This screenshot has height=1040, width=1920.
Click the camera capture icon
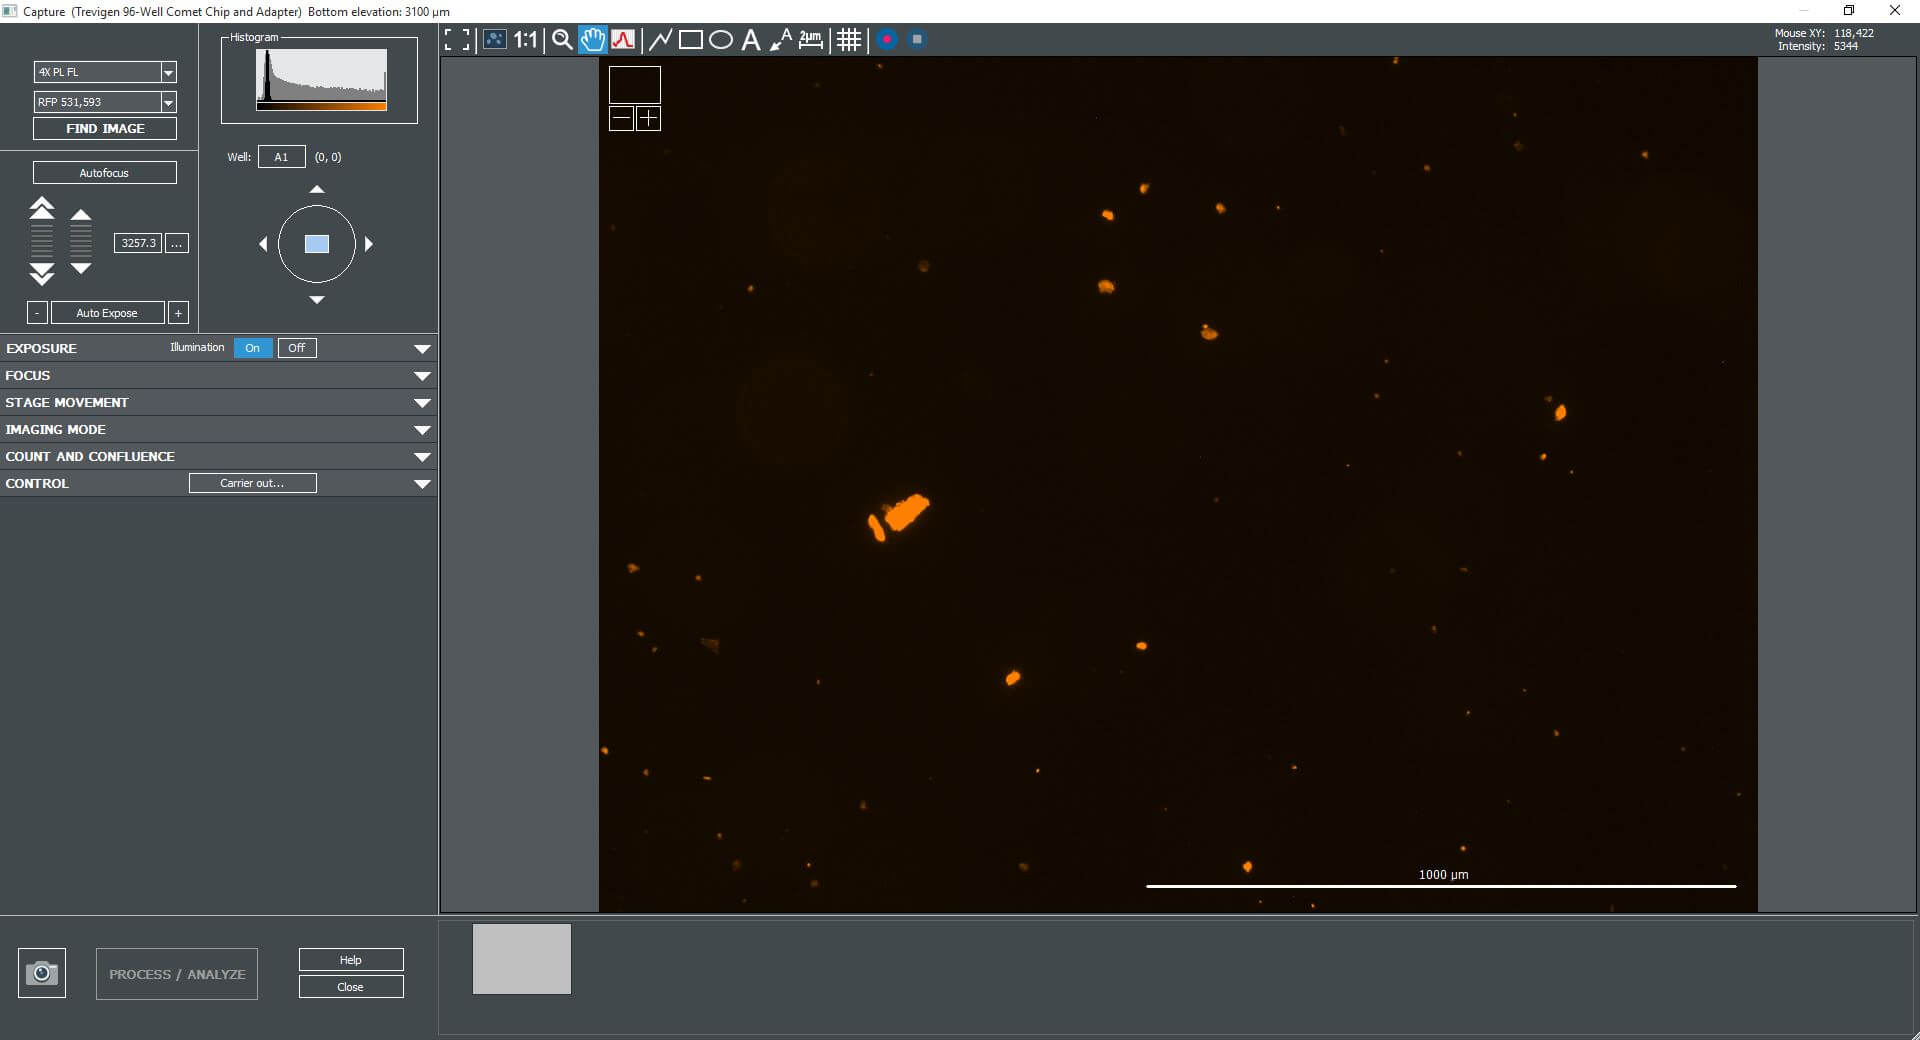pos(42,973)
